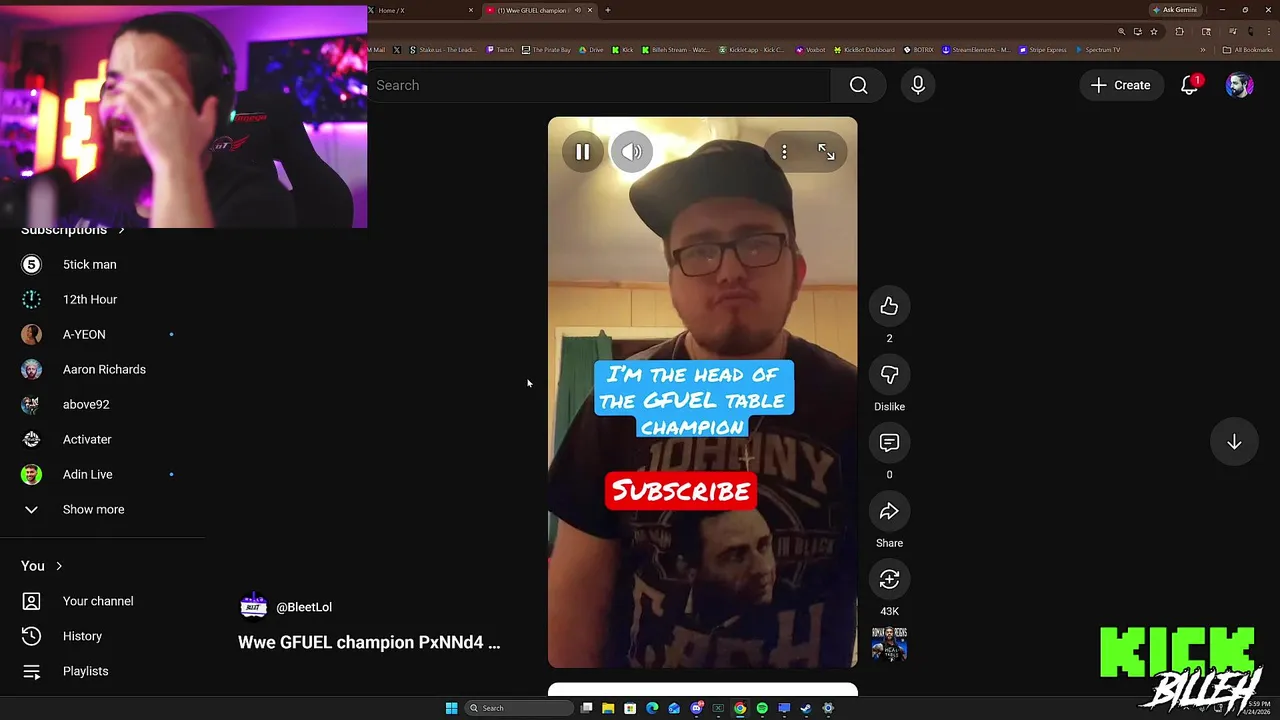This screenshot has height=720, width=1280.
Task: Click the YouTube search magnifier button
Action: pyautogui.click(x=858, y=85)
